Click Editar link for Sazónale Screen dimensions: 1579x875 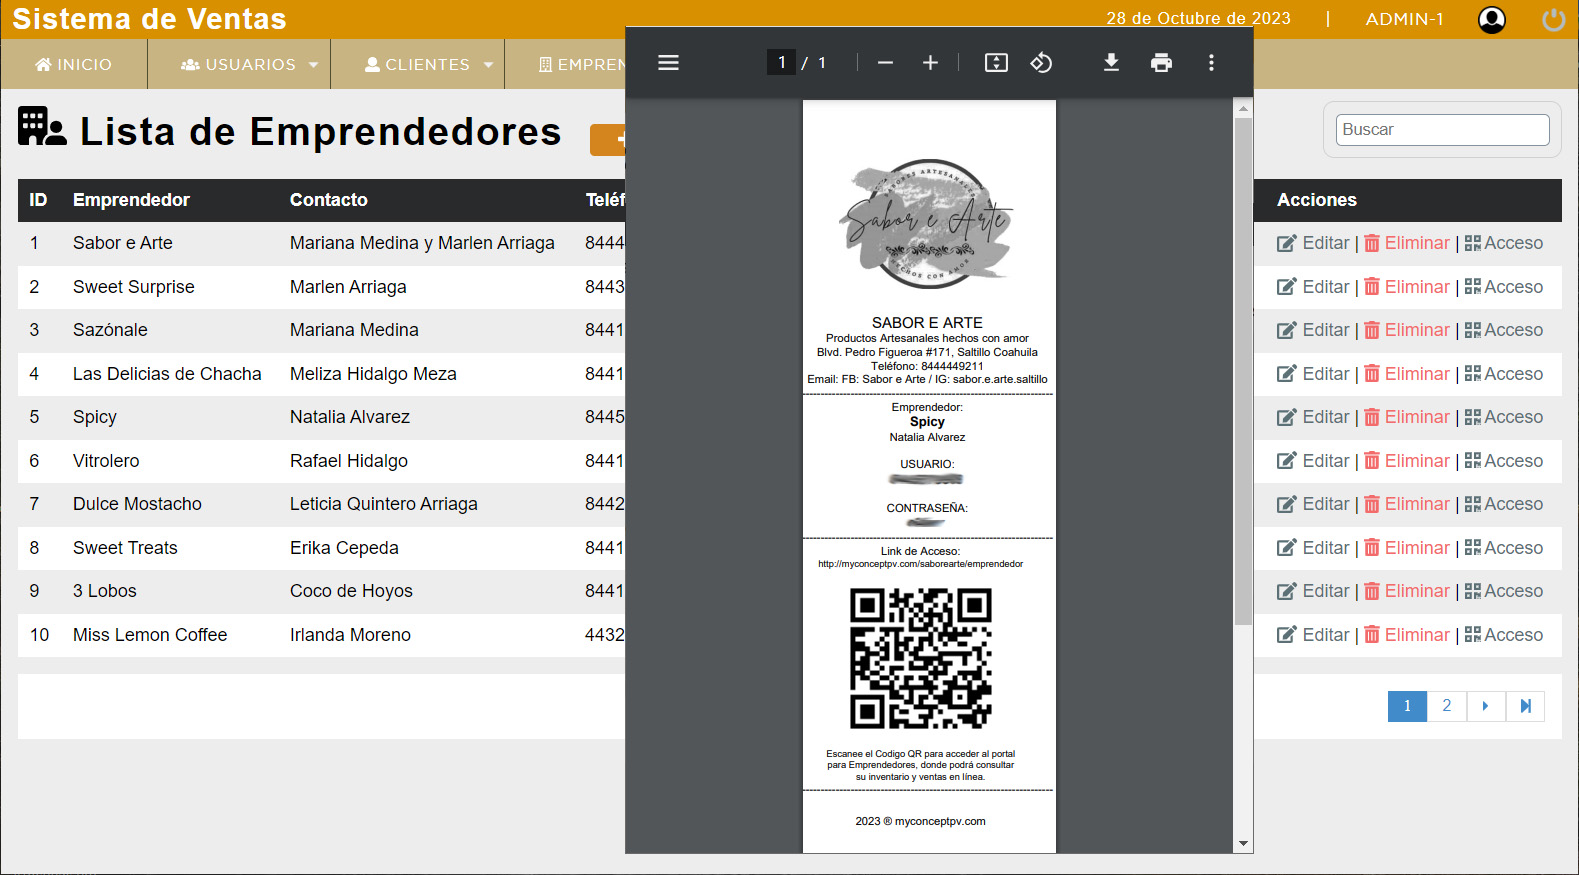coord(1326,330)
